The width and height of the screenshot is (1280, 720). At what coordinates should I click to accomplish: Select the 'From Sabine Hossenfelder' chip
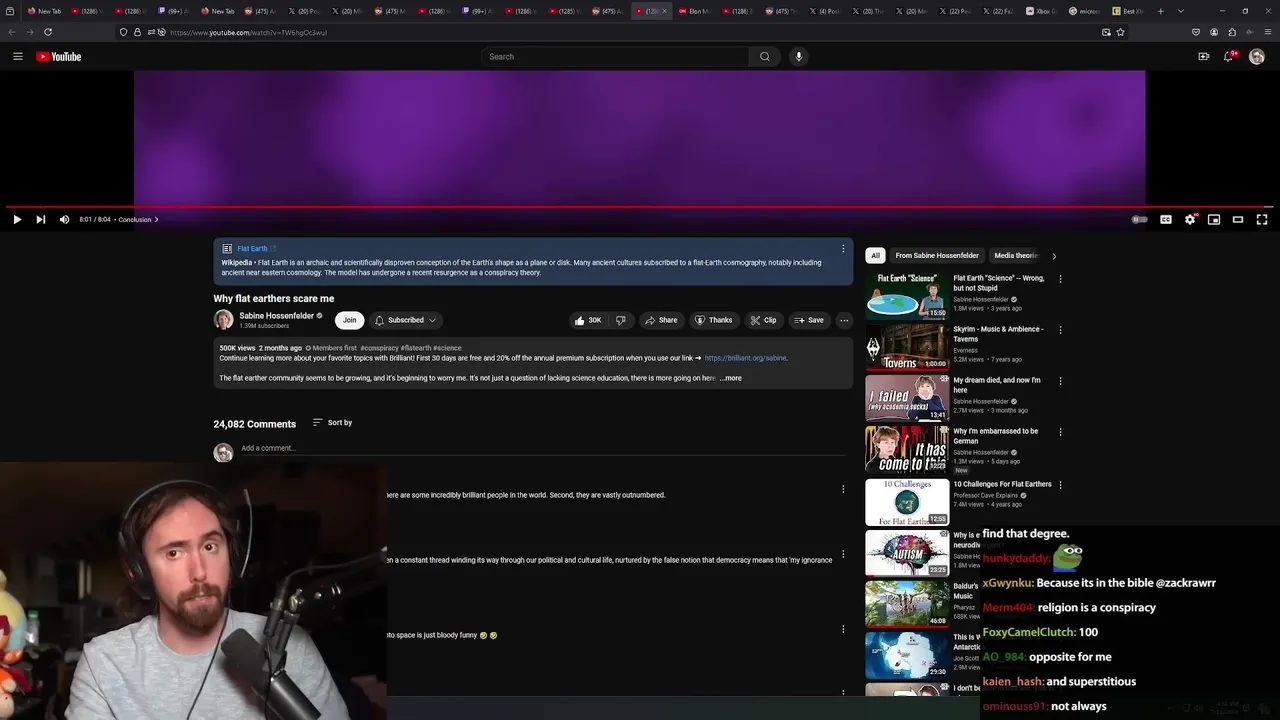[x=937, y=256]
